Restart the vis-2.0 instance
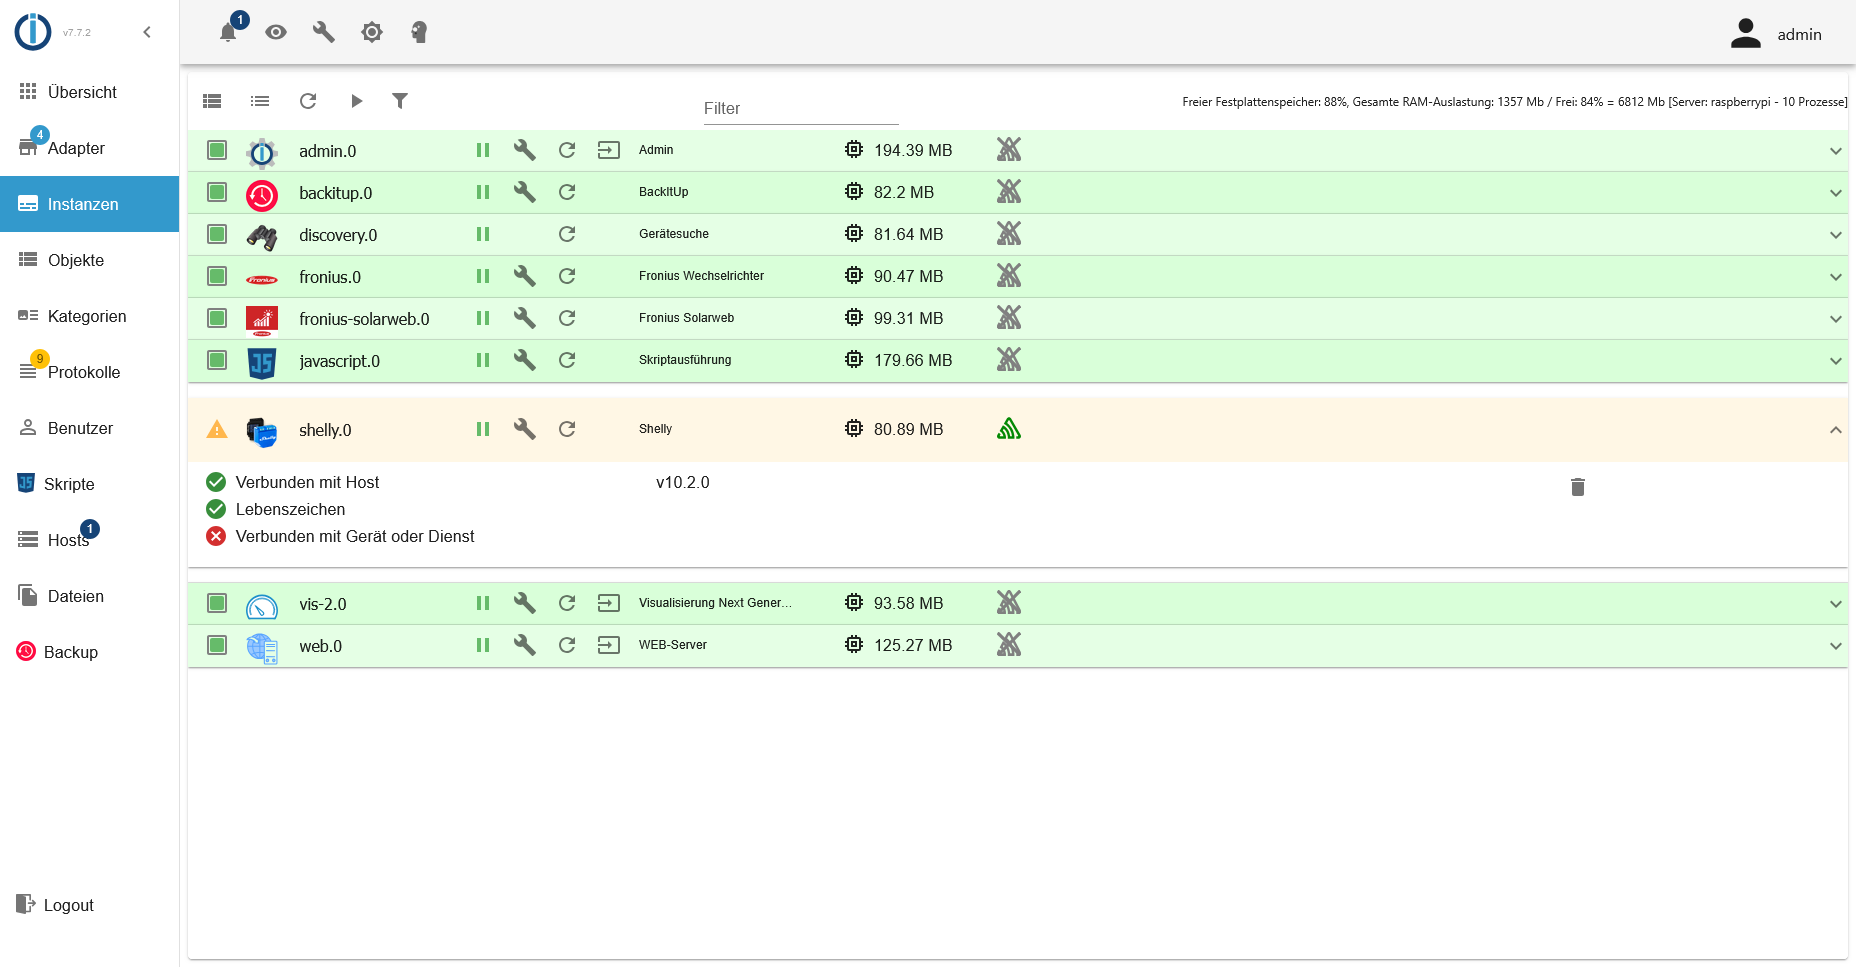This screenshot has height=967, width=1856. (x=567, y=603)
